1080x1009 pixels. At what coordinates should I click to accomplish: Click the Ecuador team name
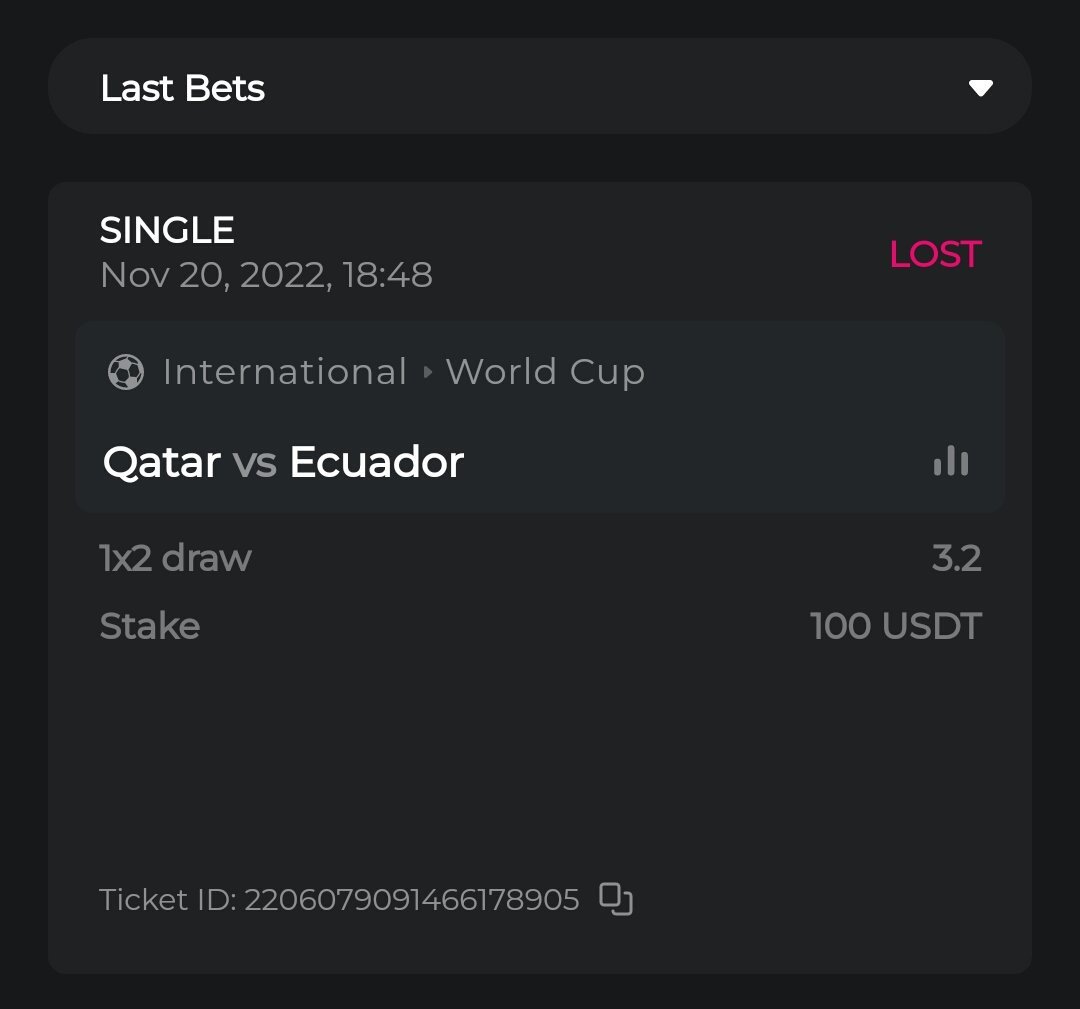[x=376, y=462]
